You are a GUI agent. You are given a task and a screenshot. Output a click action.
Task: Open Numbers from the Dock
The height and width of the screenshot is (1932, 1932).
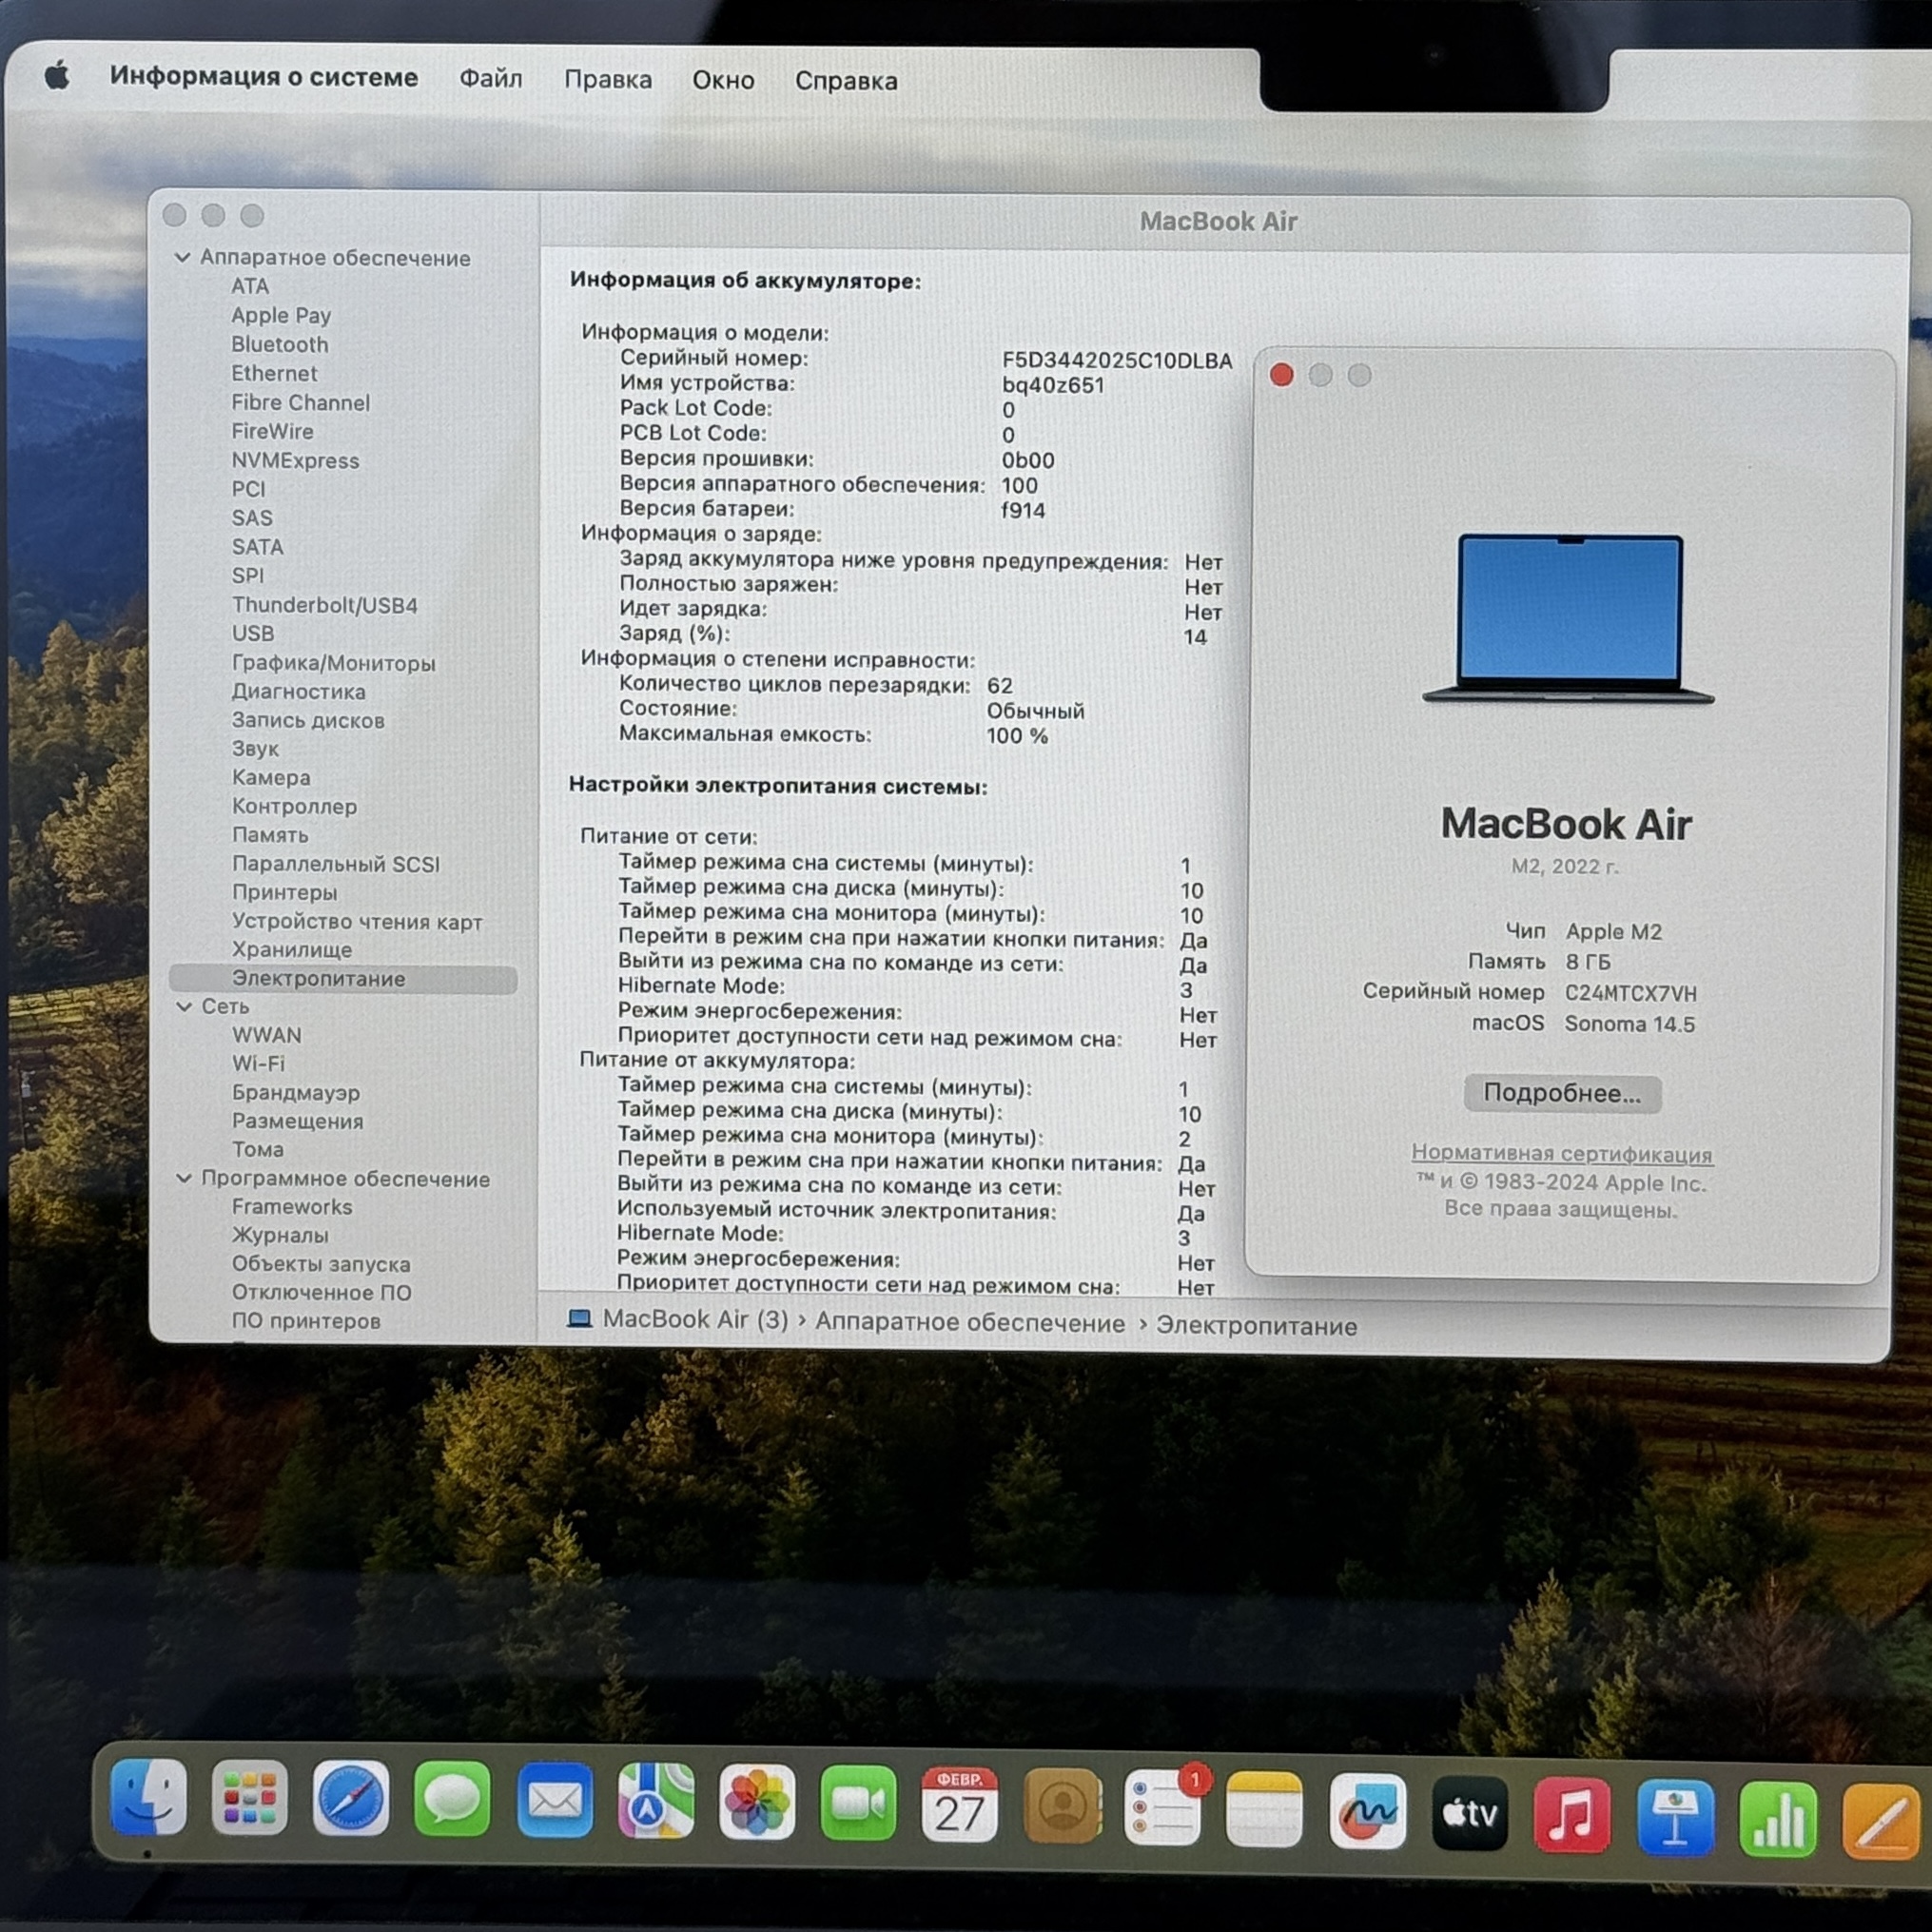tap(1777, 1819)
